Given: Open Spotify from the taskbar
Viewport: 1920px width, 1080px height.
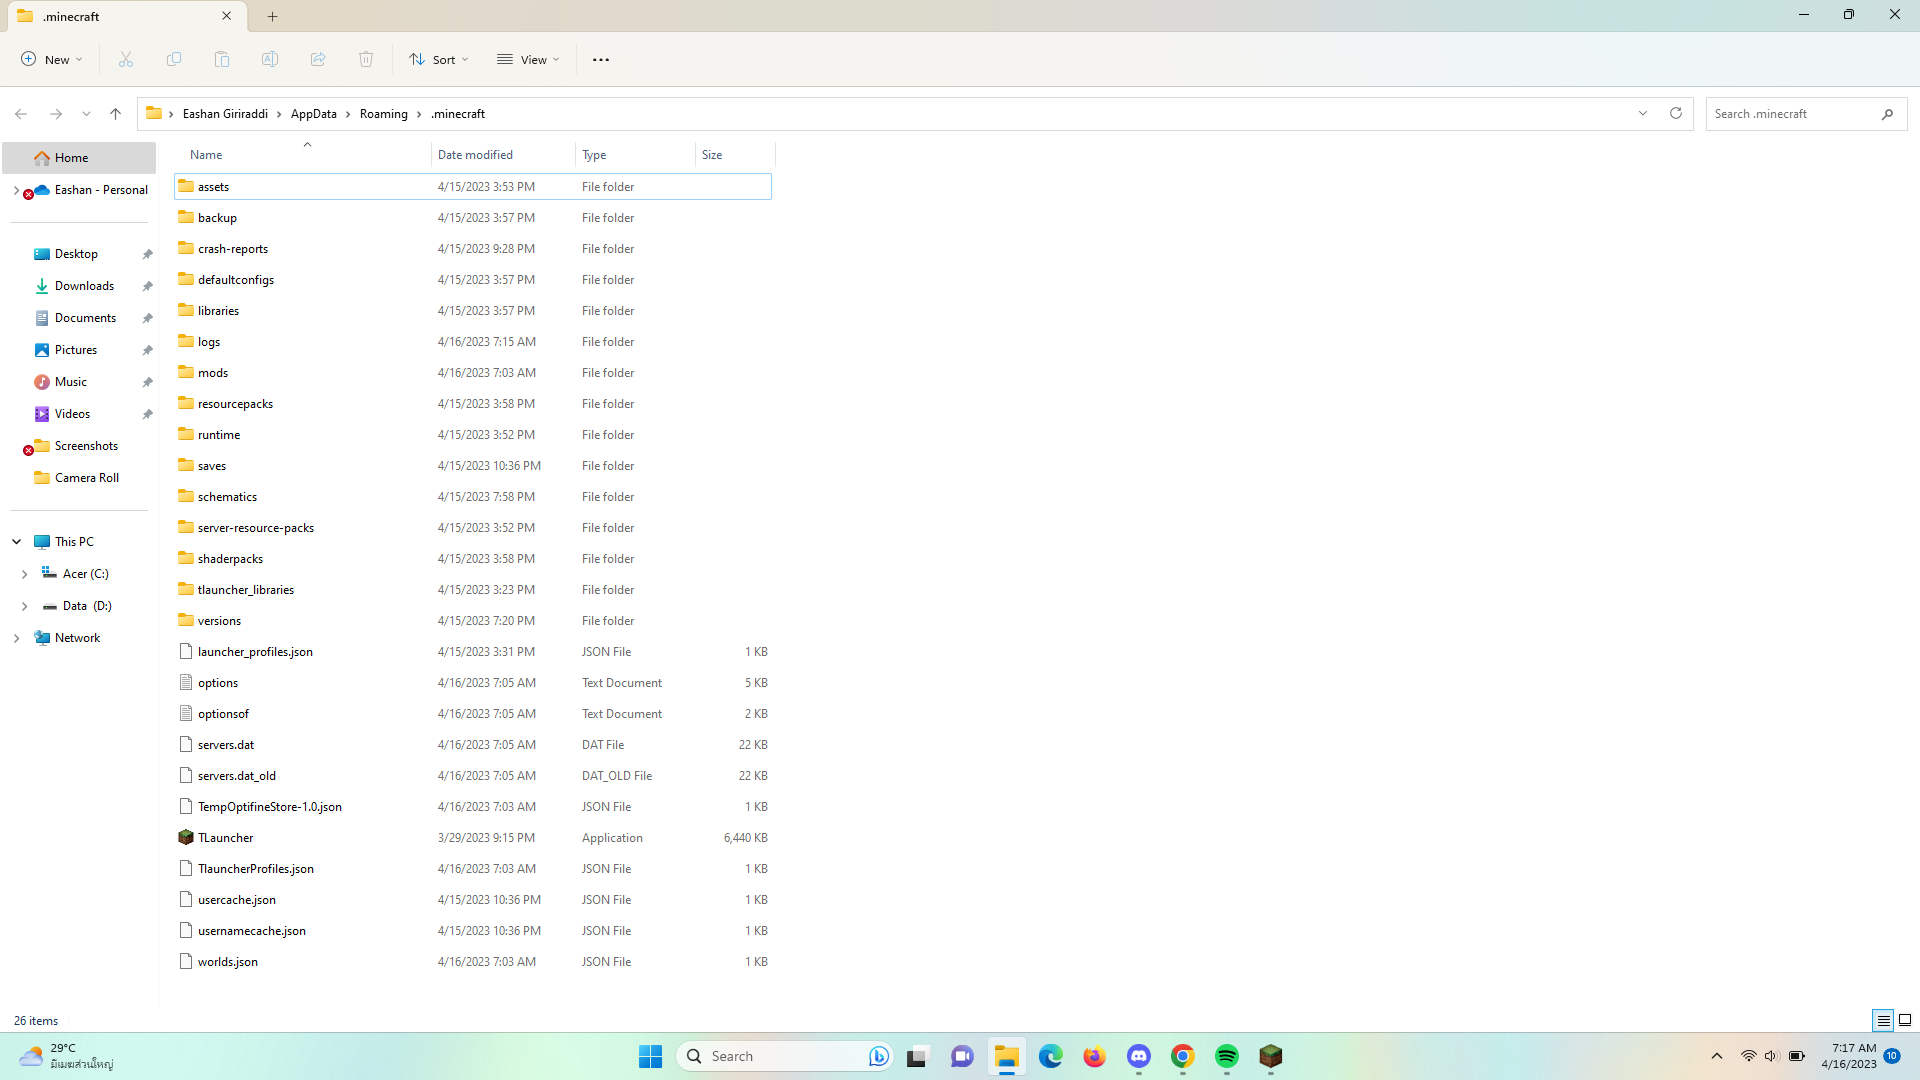Looking at the screenshot, I should point(1227,1056).
